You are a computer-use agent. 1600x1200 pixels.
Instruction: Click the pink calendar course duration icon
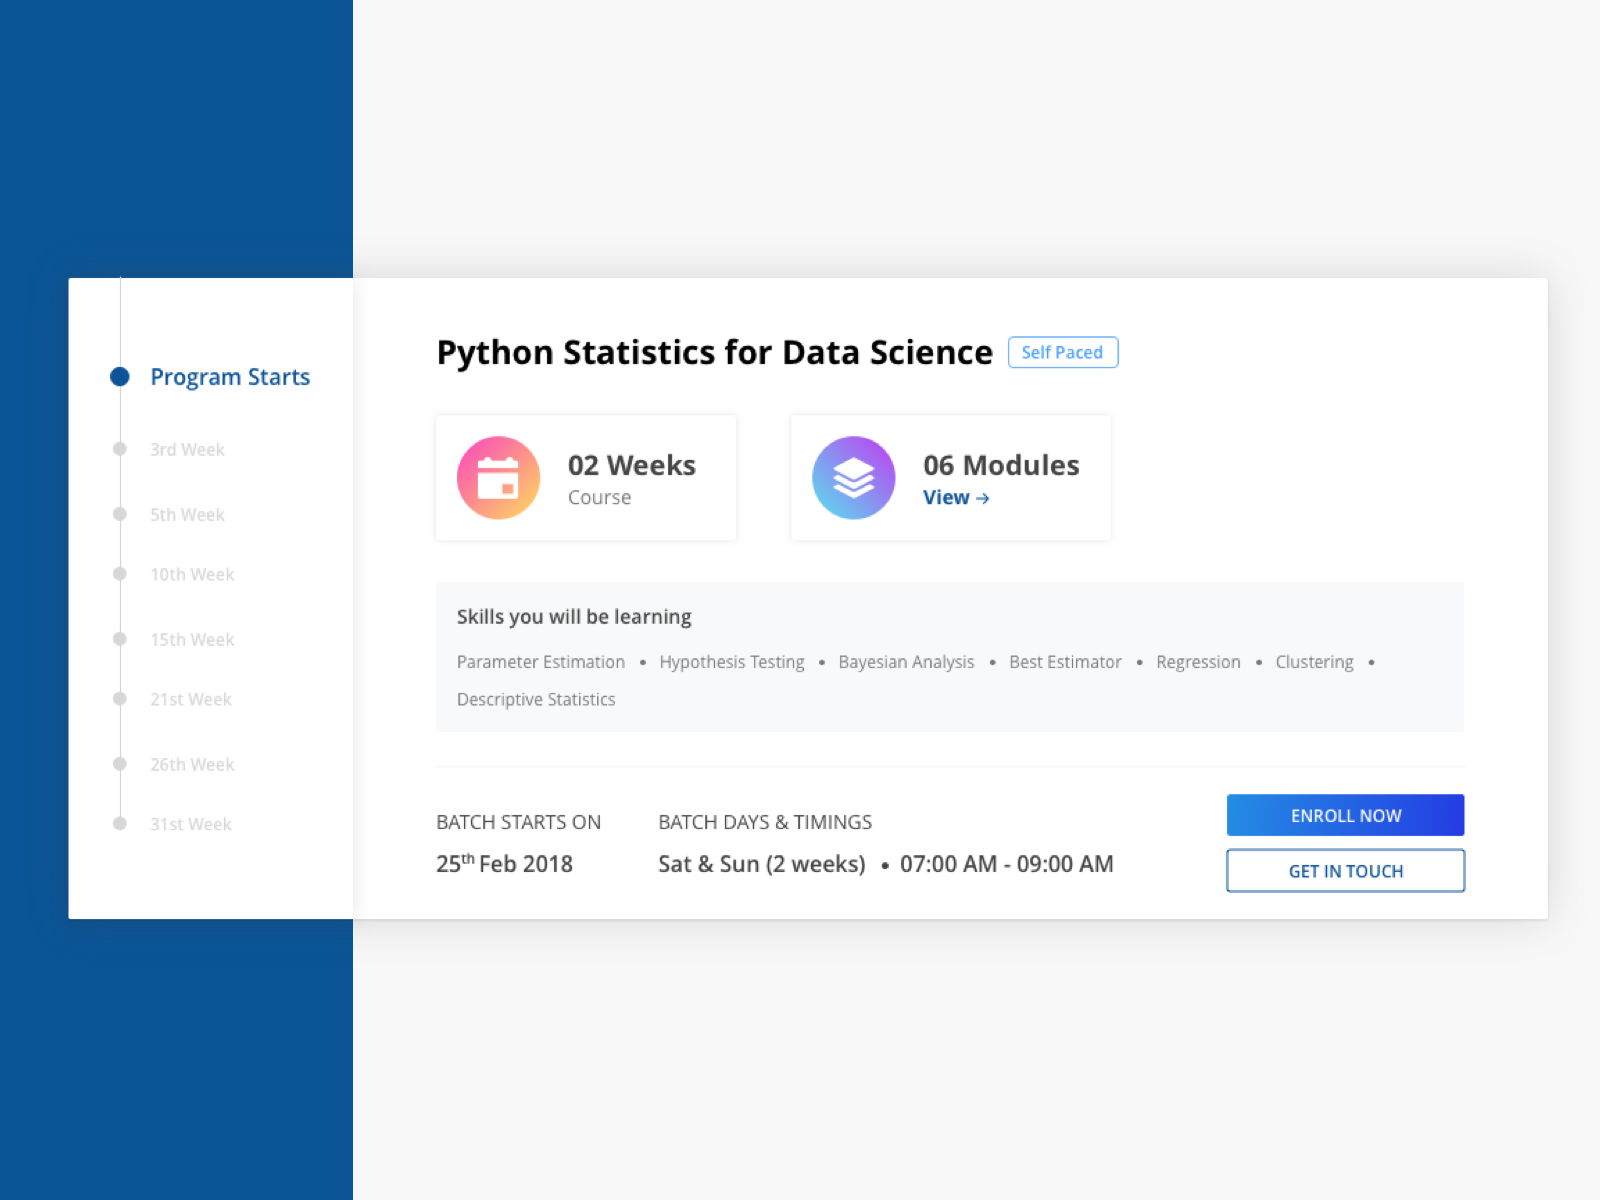pyautogui.click(x=497, y=477)
